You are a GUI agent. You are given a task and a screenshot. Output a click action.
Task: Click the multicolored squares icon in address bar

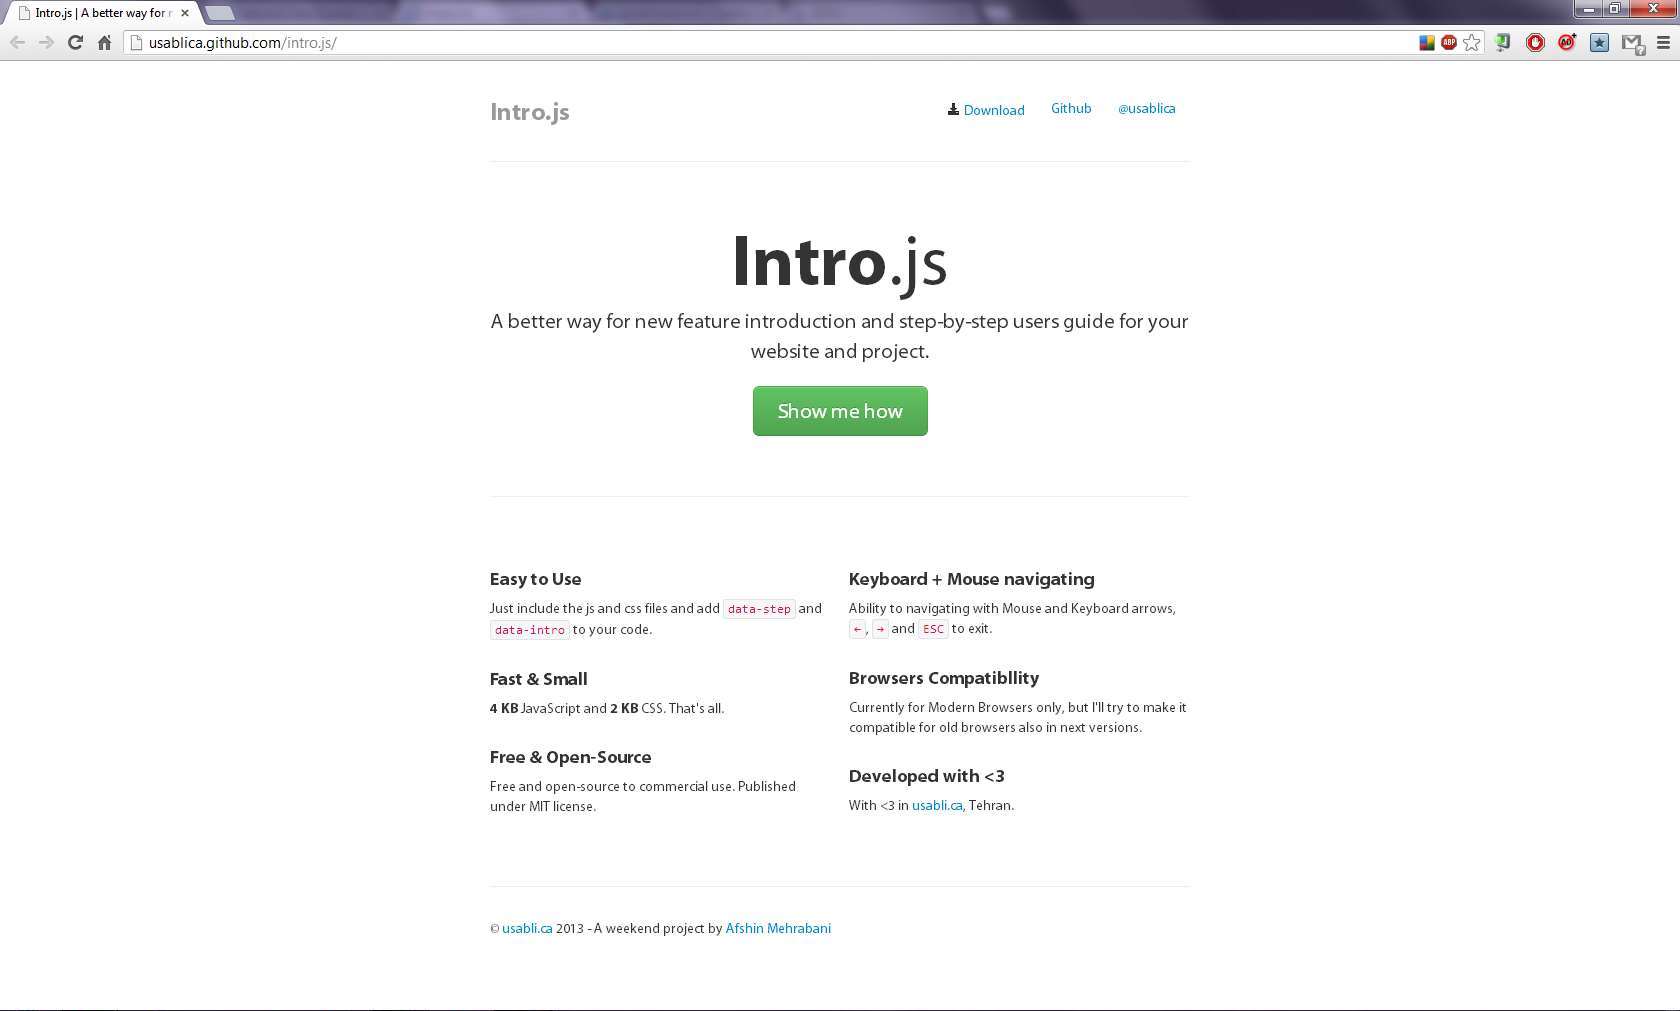1427,43
